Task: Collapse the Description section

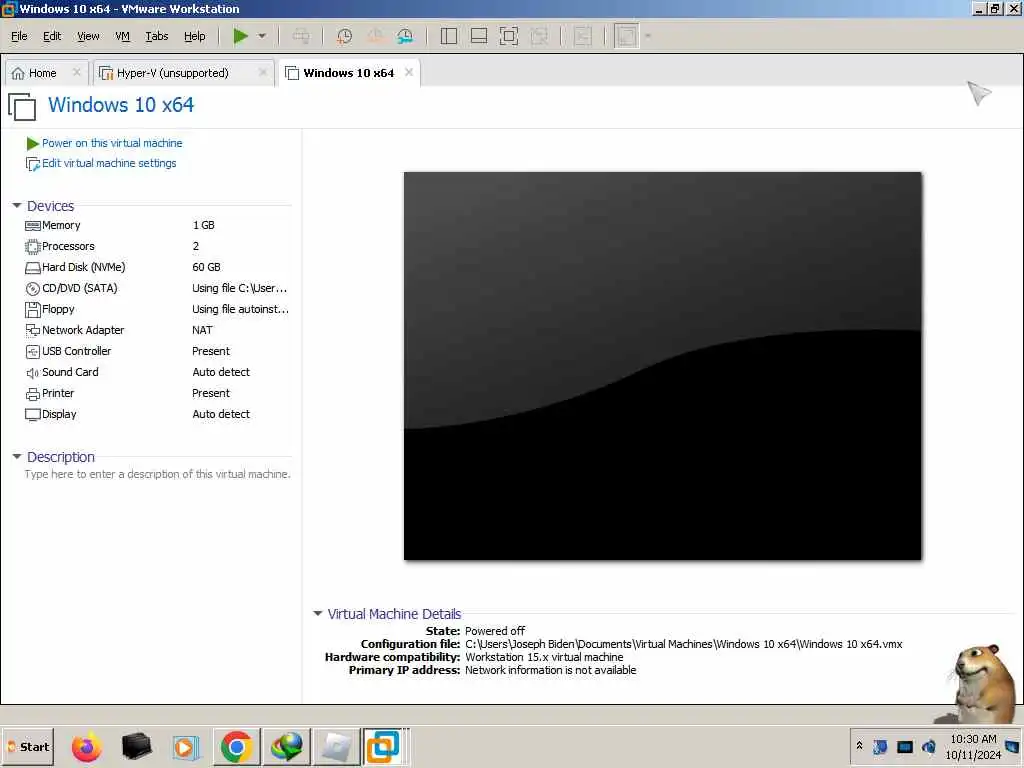Action: pos(17,457)
